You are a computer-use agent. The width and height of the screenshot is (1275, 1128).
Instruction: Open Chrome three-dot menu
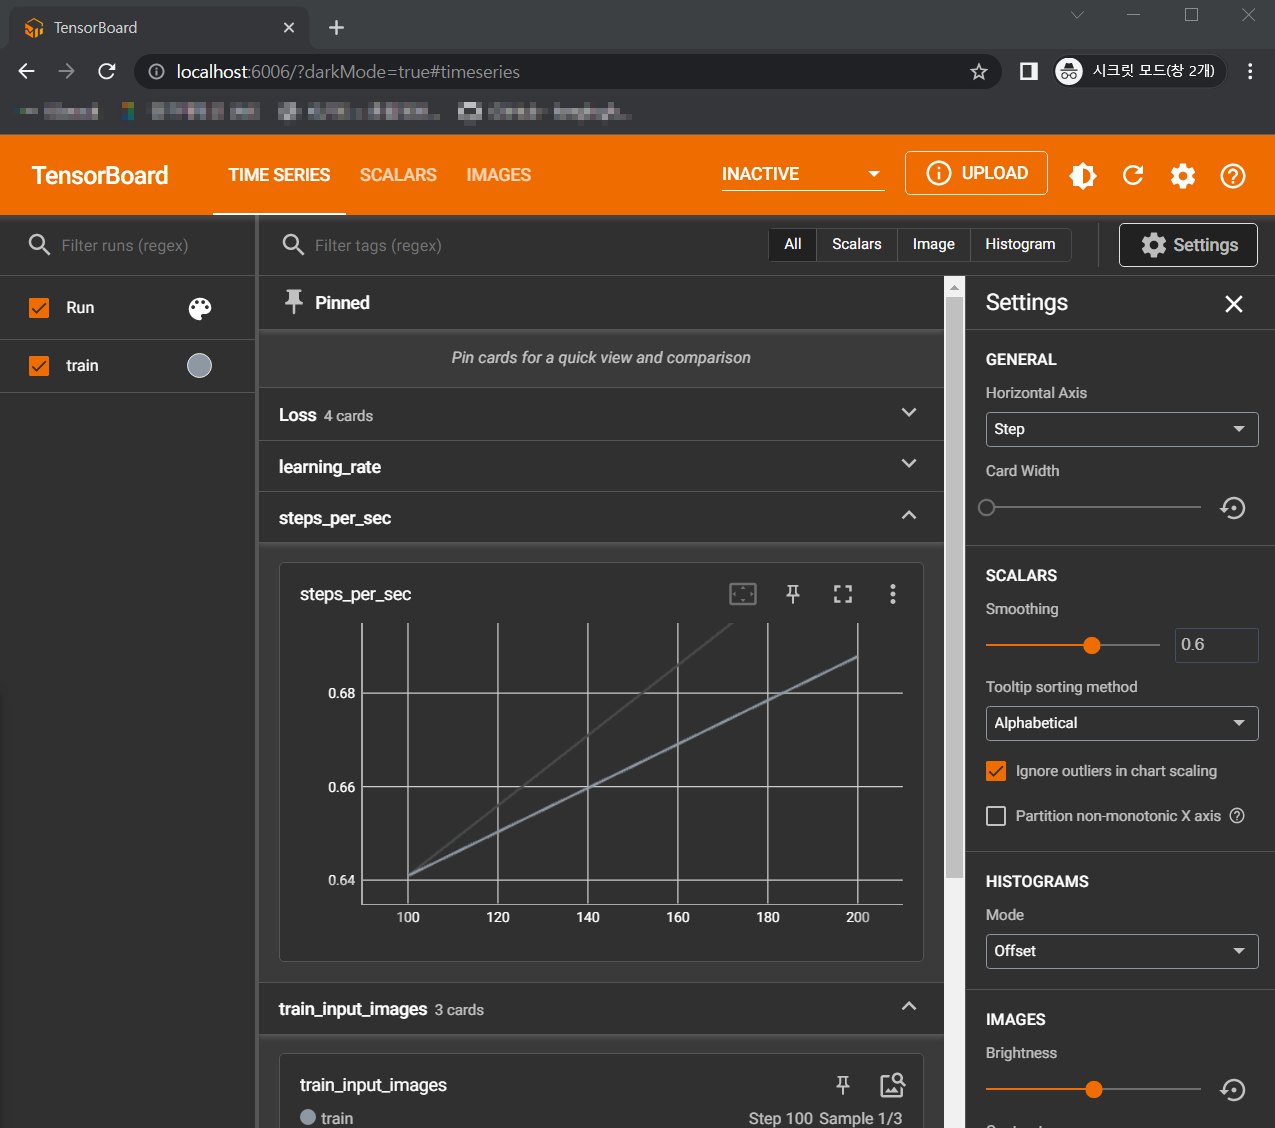click(x=1250, y=72)
